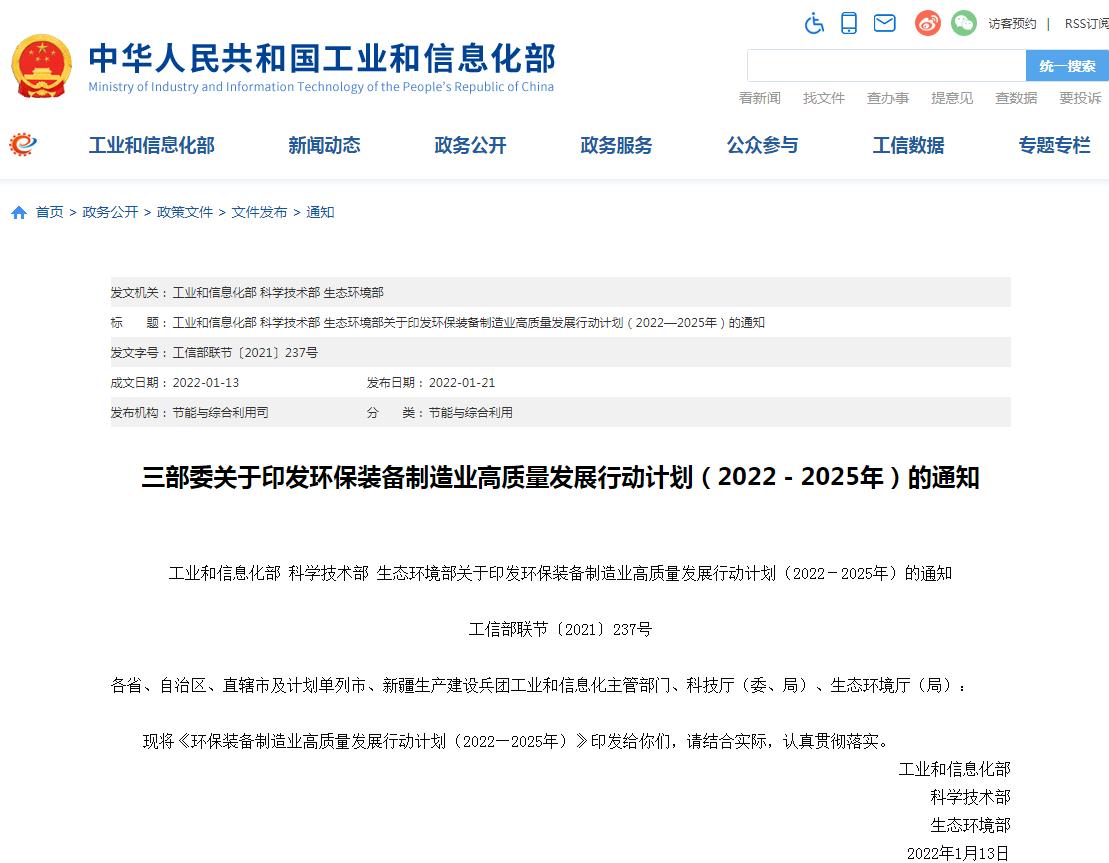
Task: Click the 2022年1月13日 signing date
Action: (x=958, y=853)
